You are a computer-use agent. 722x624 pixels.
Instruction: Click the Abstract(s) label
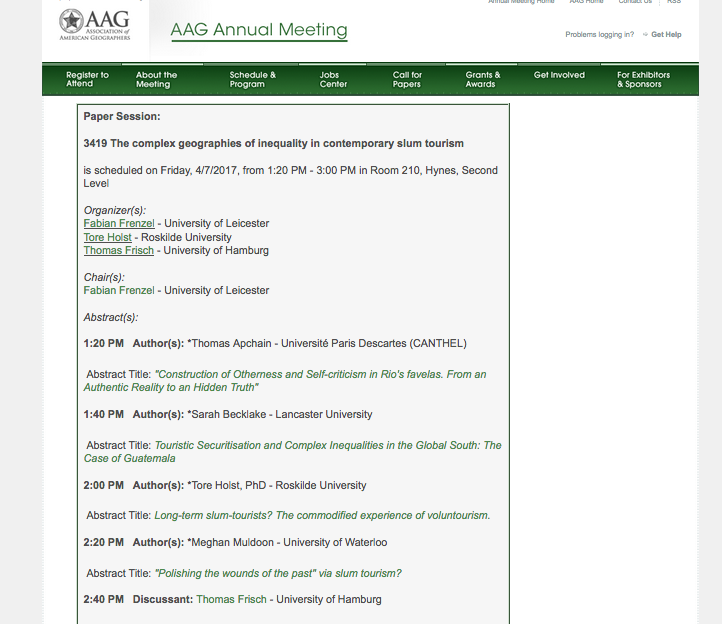coord(111,317)
